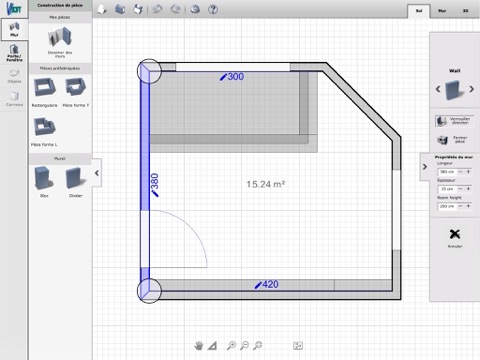Viewport: 480px width, 360px height.
Task: Edit the 420 wall dimension label
Action: click(266, 284)
